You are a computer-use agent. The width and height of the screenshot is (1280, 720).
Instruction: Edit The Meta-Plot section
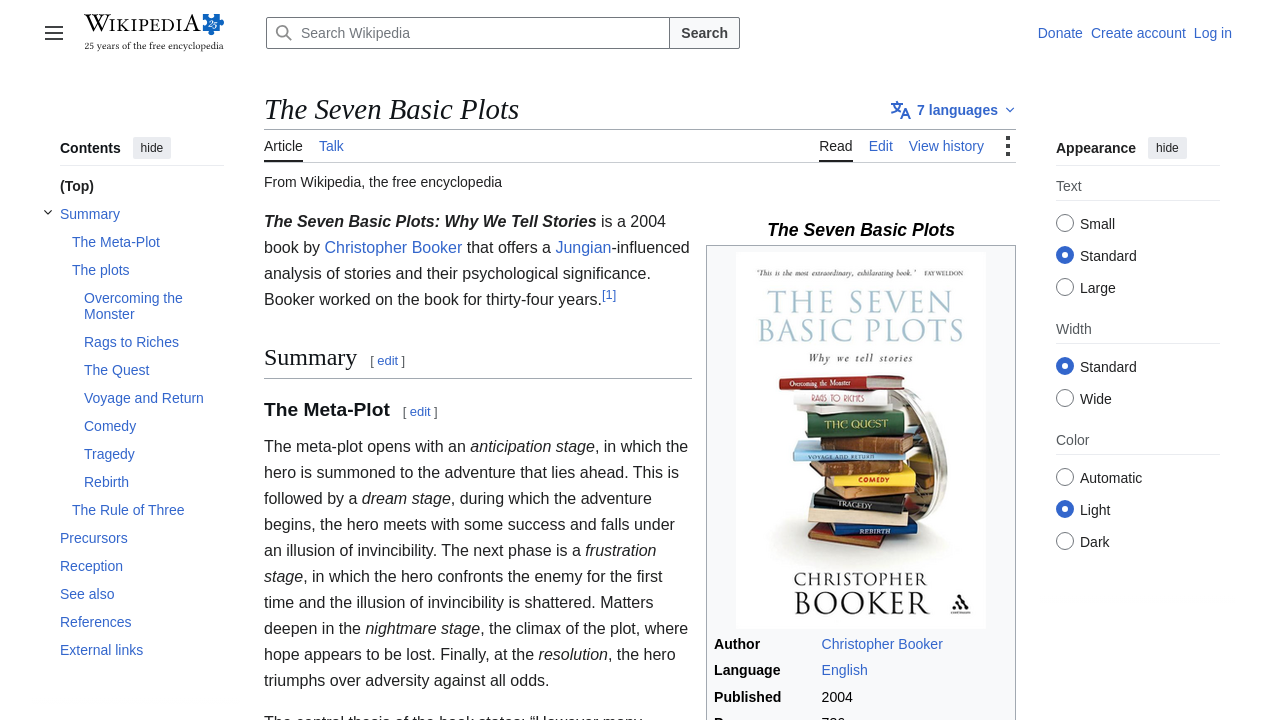[x=420, y=412]
